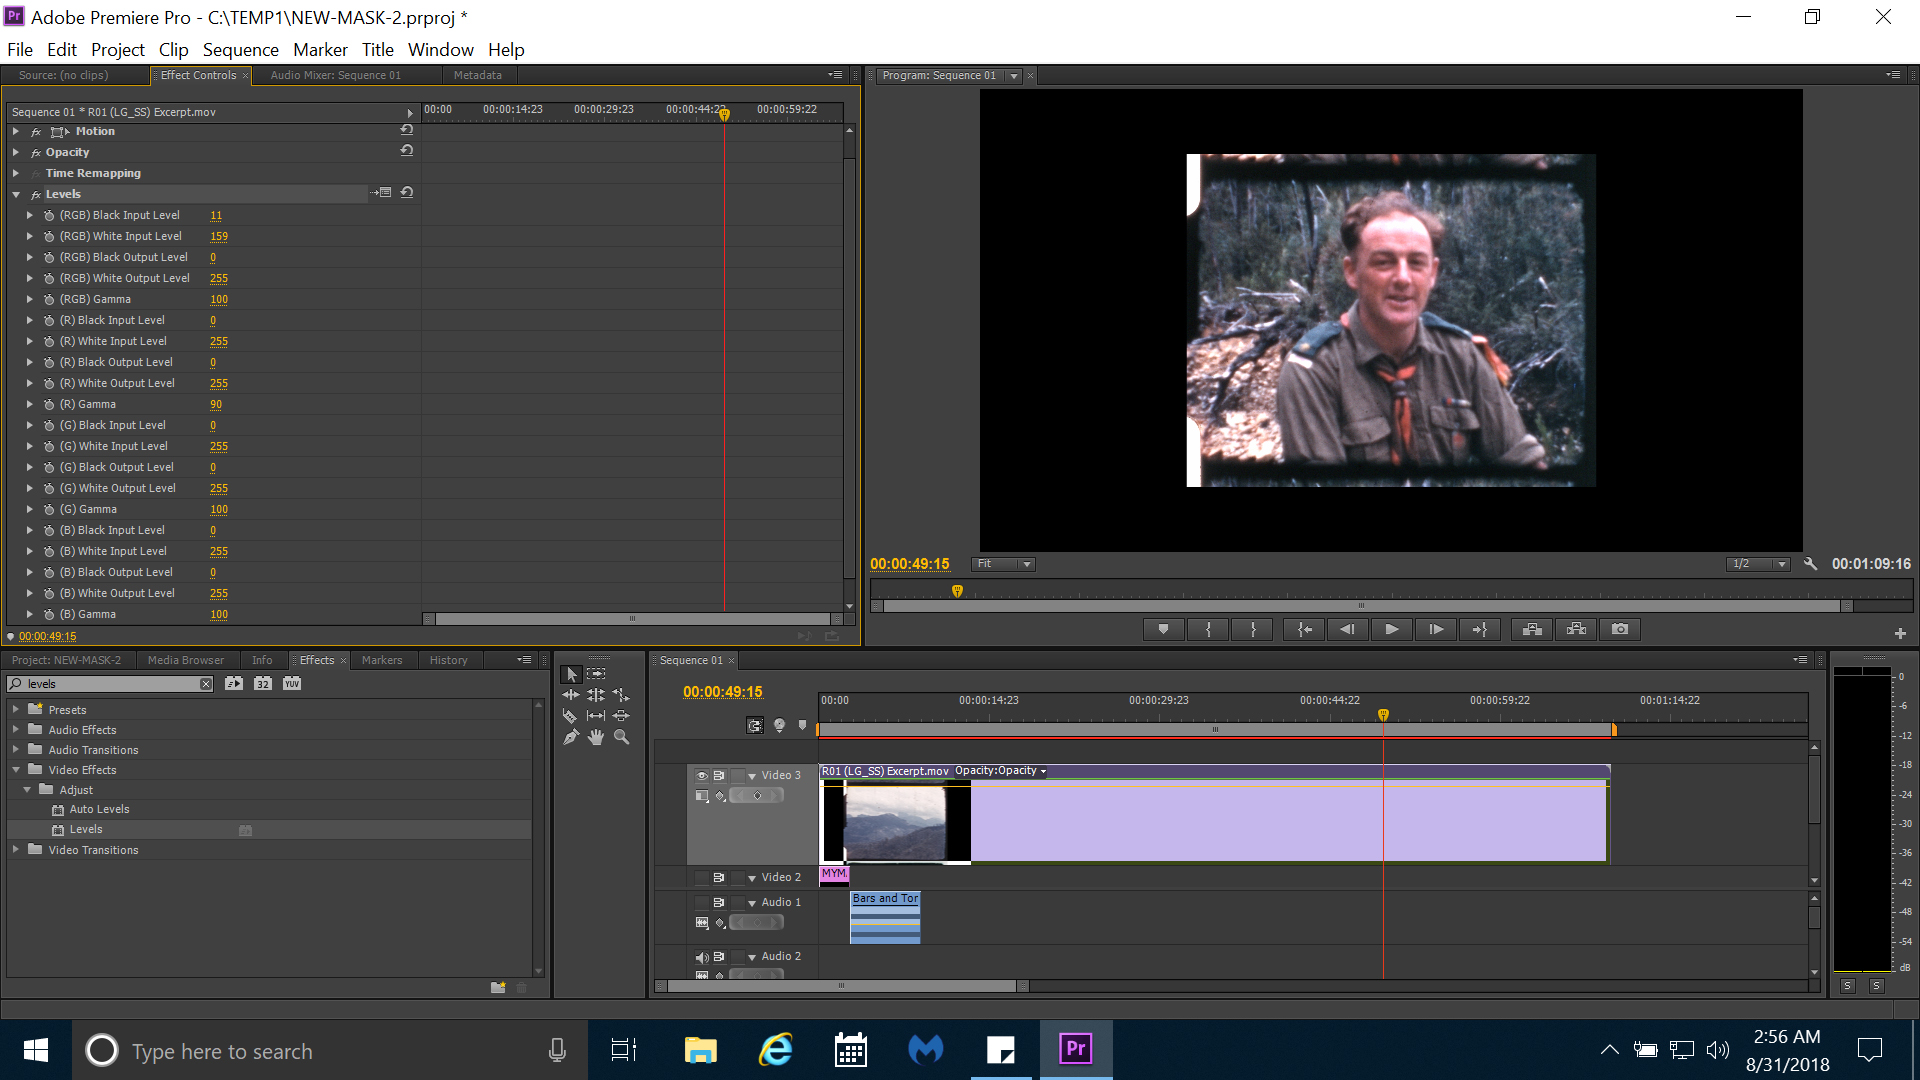
Task: Switch to the Audio Mixer tab
Action: [x=335, y=76]
